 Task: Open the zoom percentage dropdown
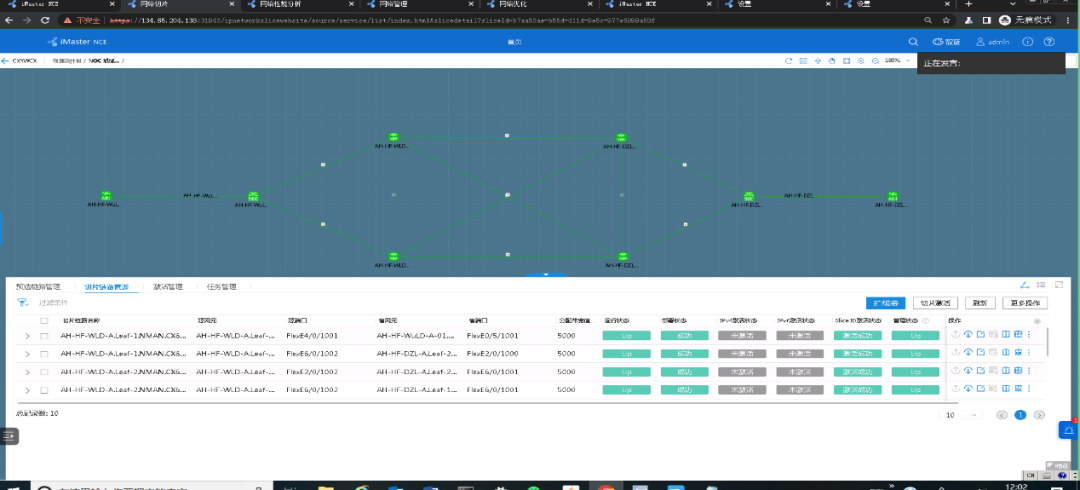point(897,61)
